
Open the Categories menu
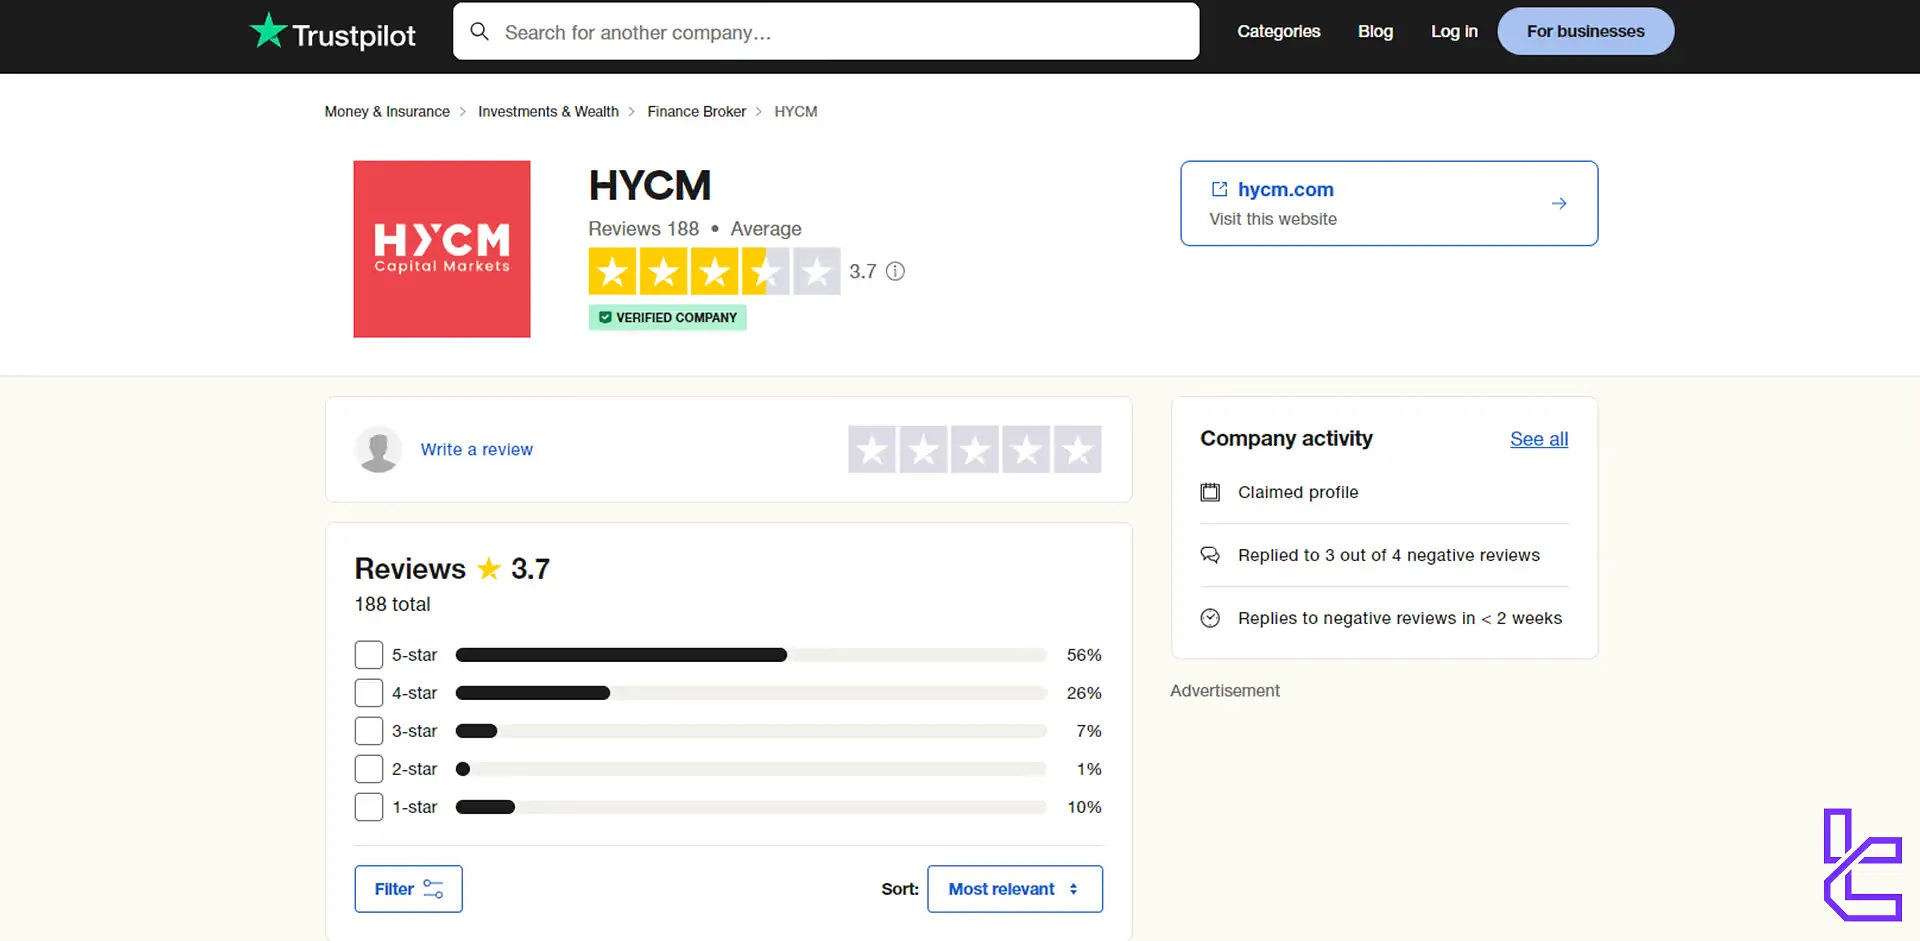click(x=1278, y=31)
